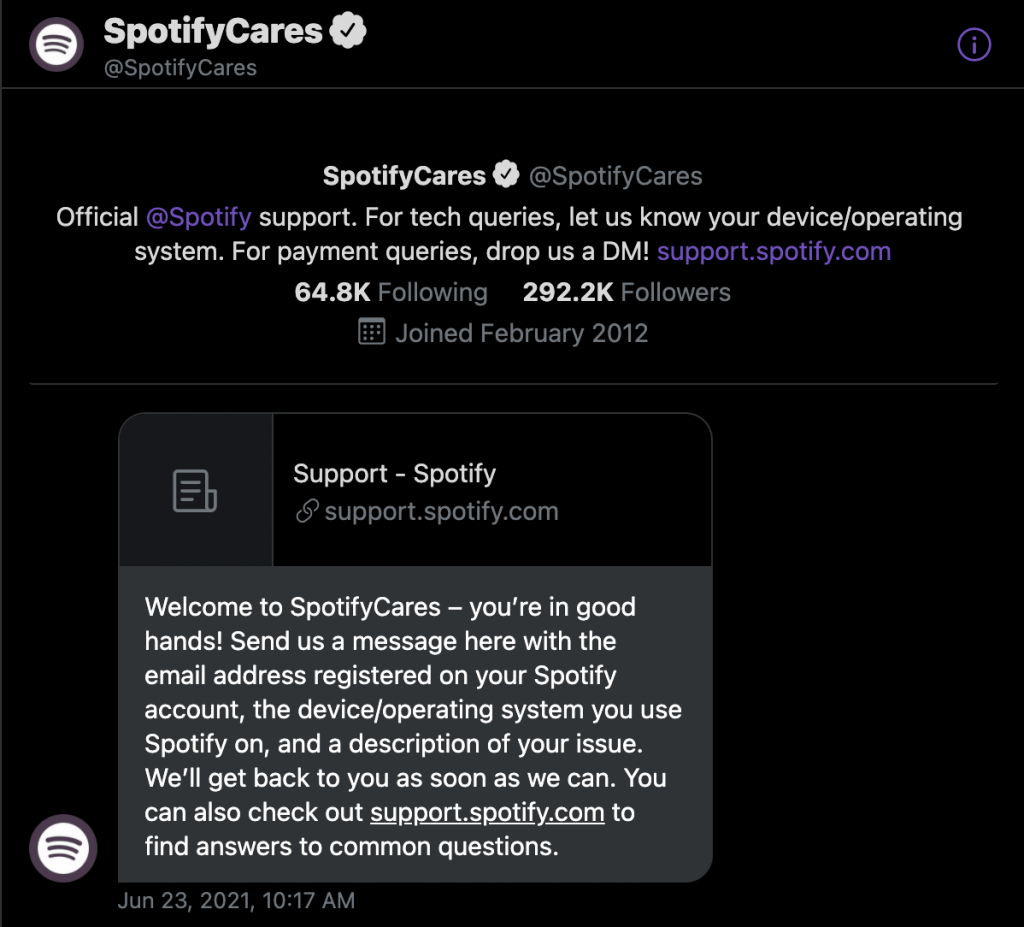1024x927 pixels.
Task: Click the @SpotifyCares handle under header title
Action: 180,68
